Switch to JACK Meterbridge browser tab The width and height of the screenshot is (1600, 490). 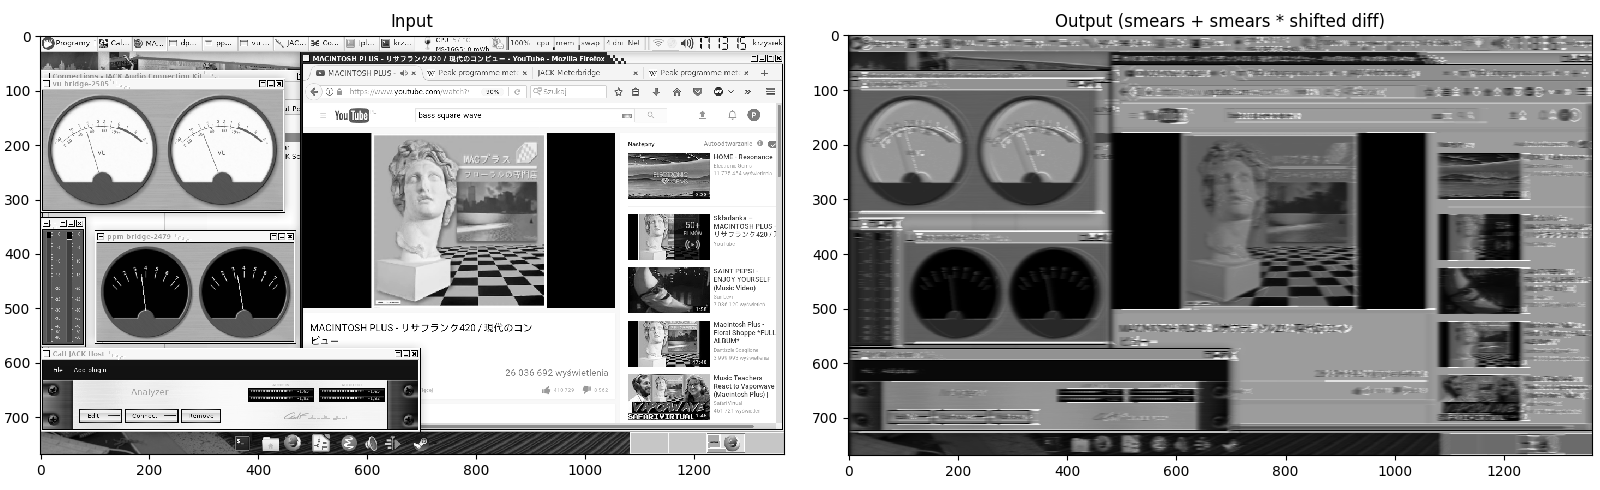pos(588,73)
